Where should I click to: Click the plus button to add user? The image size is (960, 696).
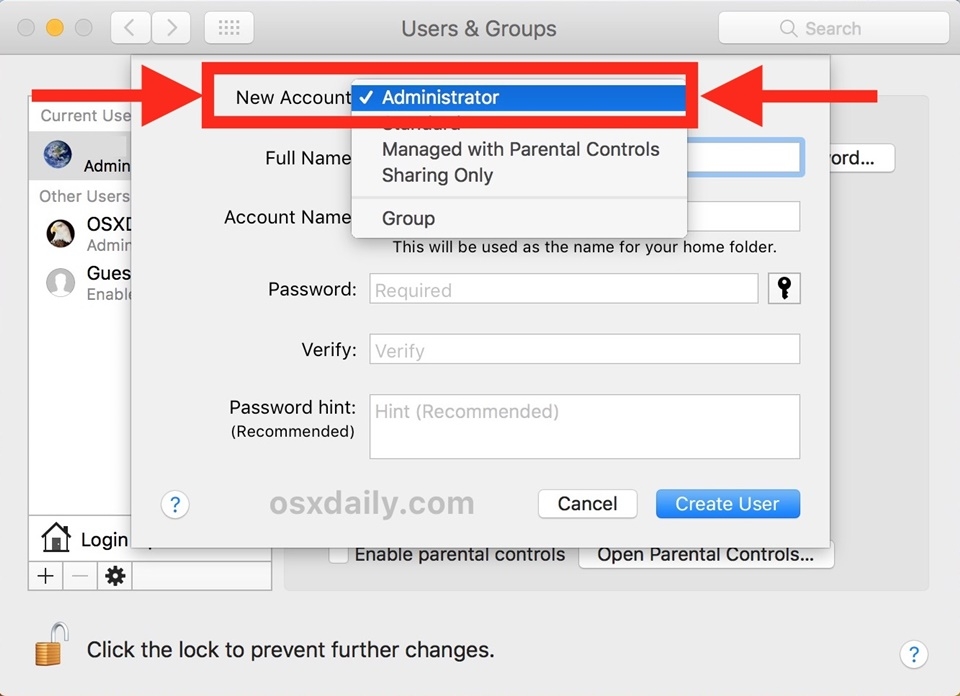pos(45,576)
